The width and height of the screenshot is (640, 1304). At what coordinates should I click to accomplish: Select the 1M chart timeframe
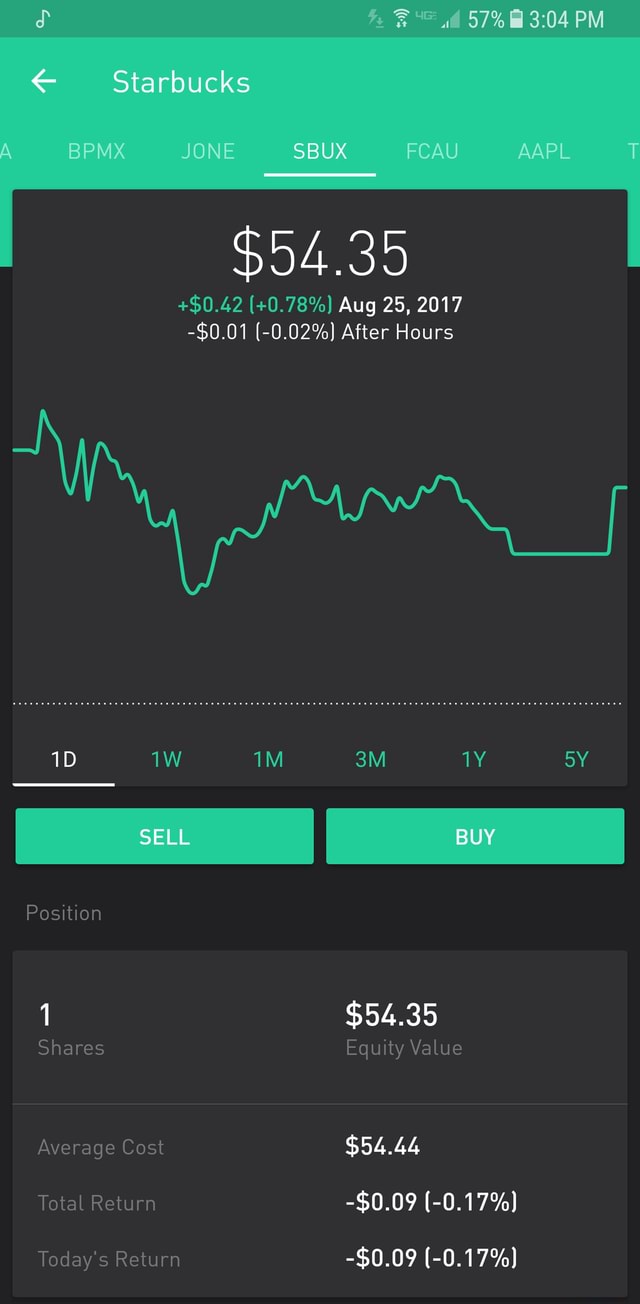(268, 759)
